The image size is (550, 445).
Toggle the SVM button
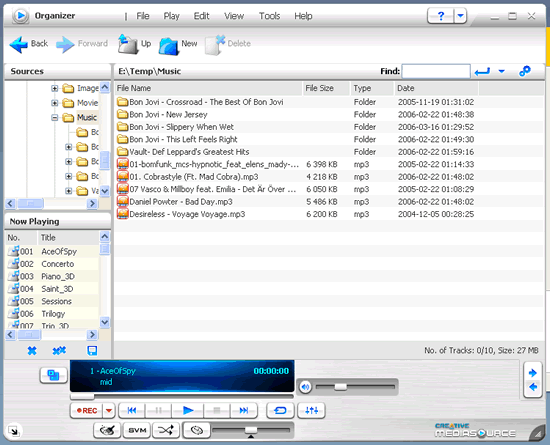(x=137, y=430)
